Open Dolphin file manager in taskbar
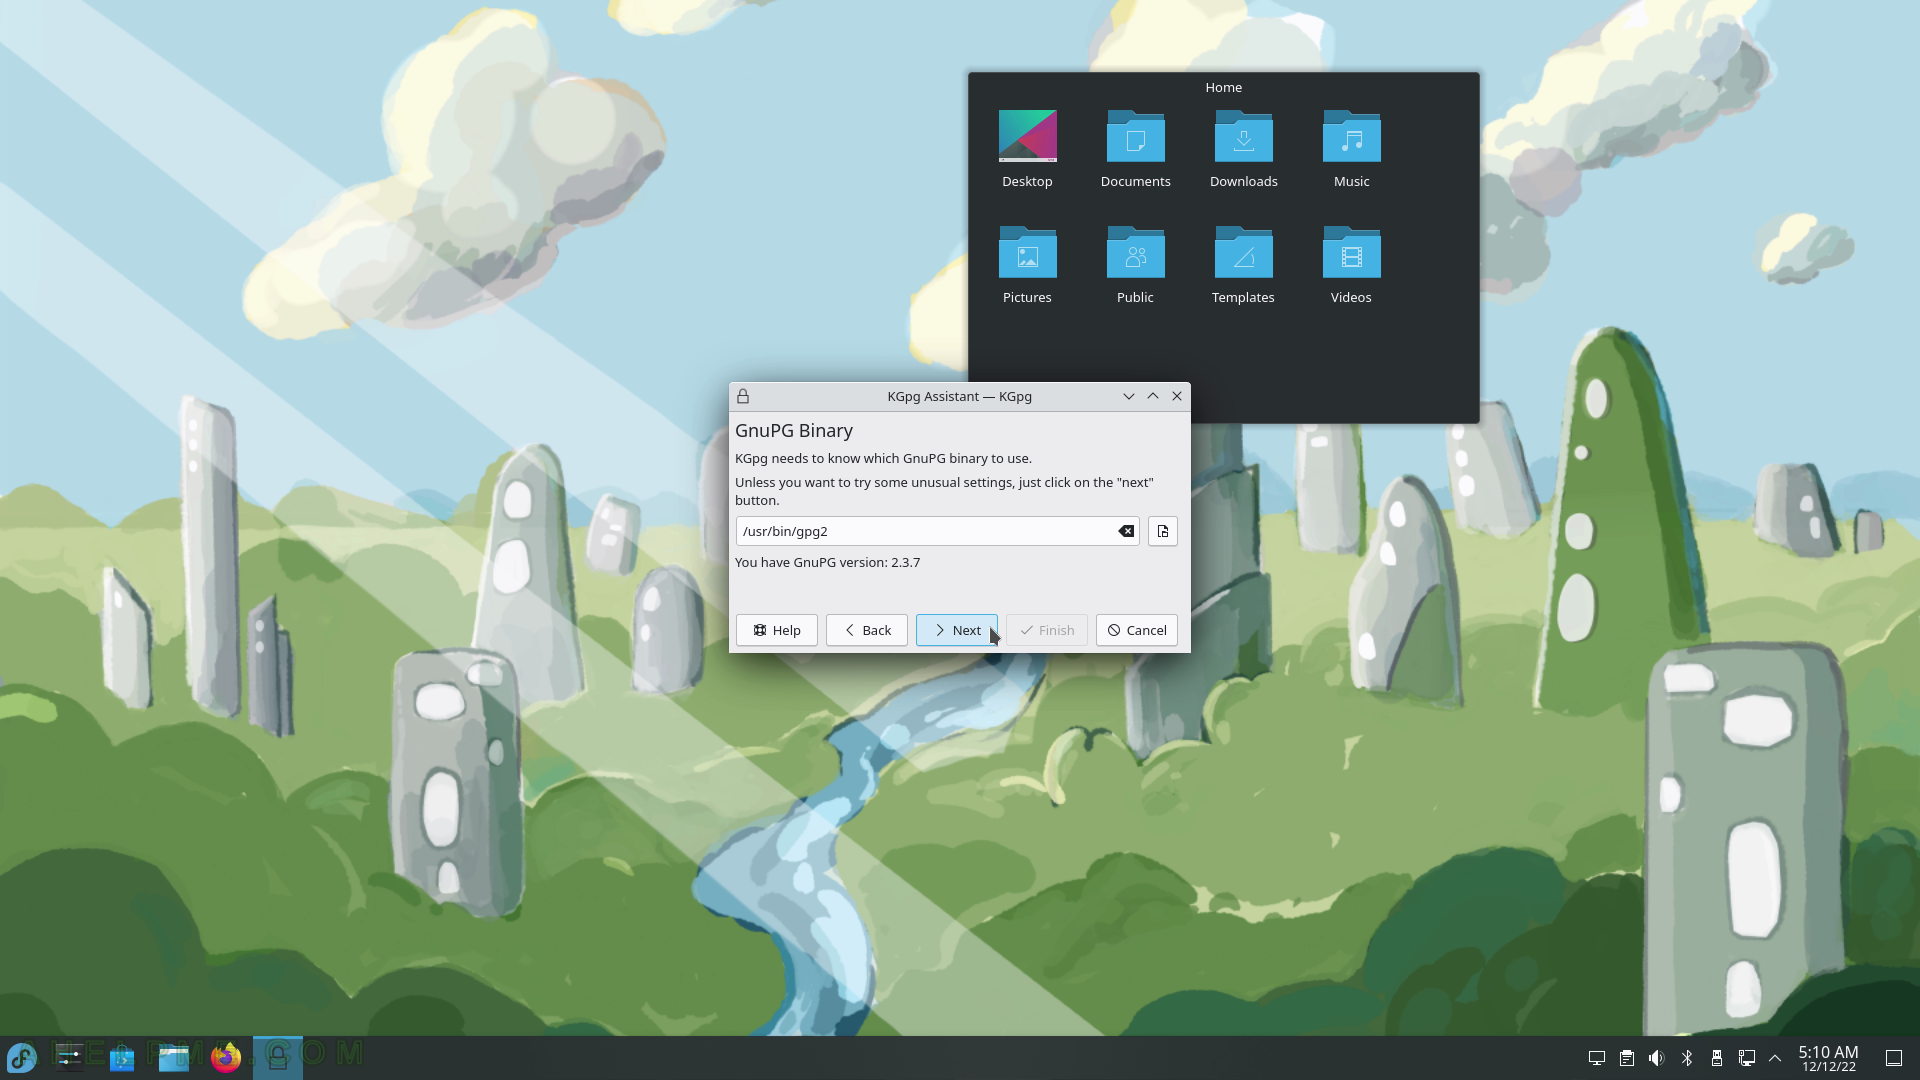Image resolution: width=1920 pixels, height=1080 pixels. (x=174, y=1057)
